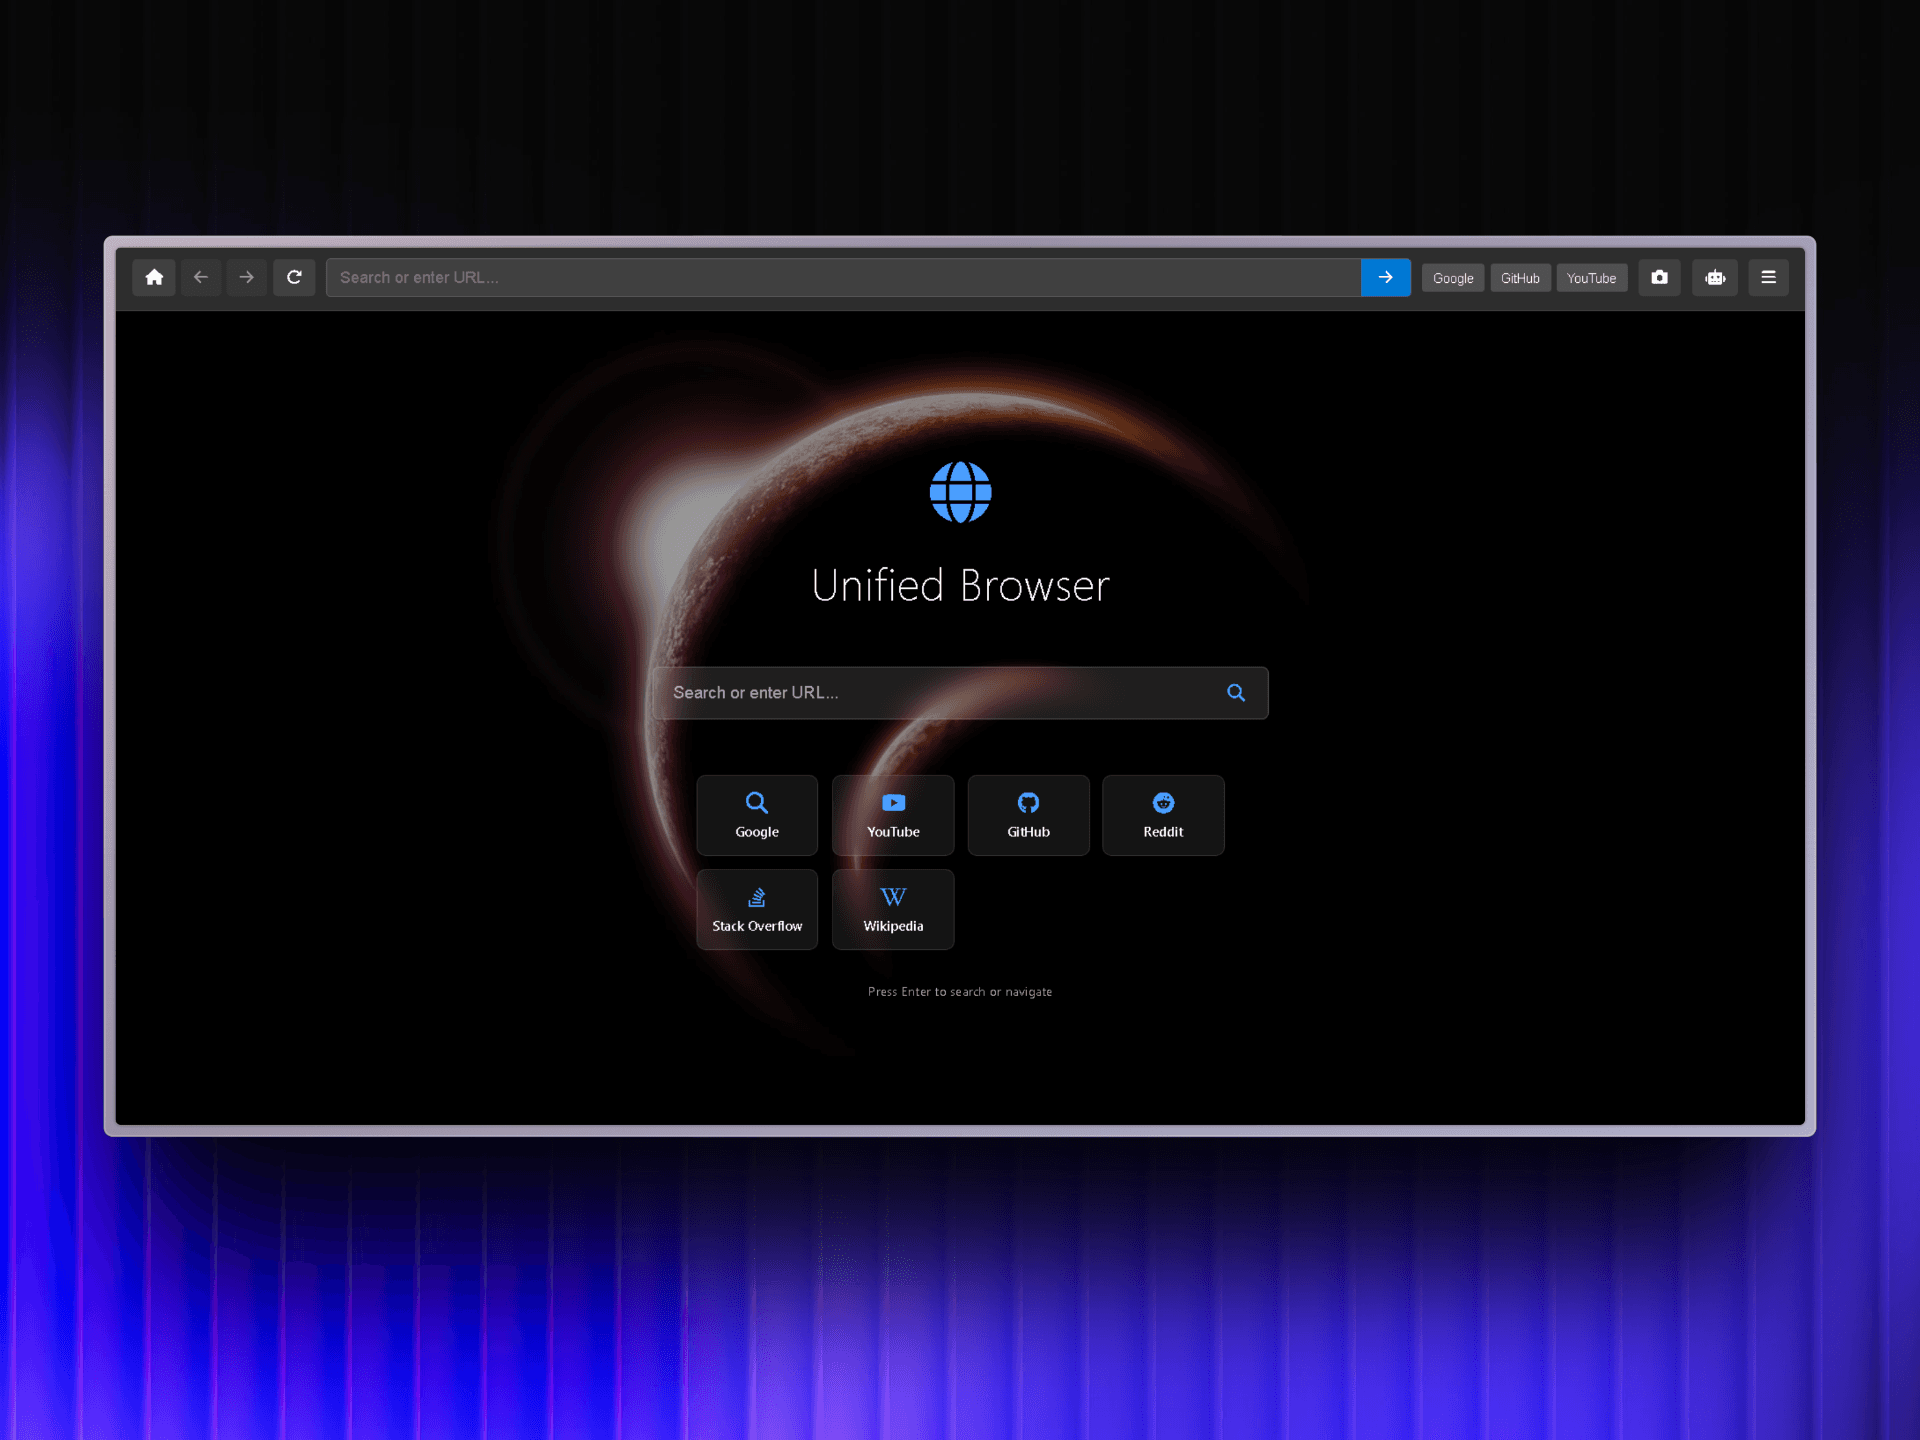Click the center 'Search or enter URL' field
Screen dimensions: 1920x1440
(930, 692)
